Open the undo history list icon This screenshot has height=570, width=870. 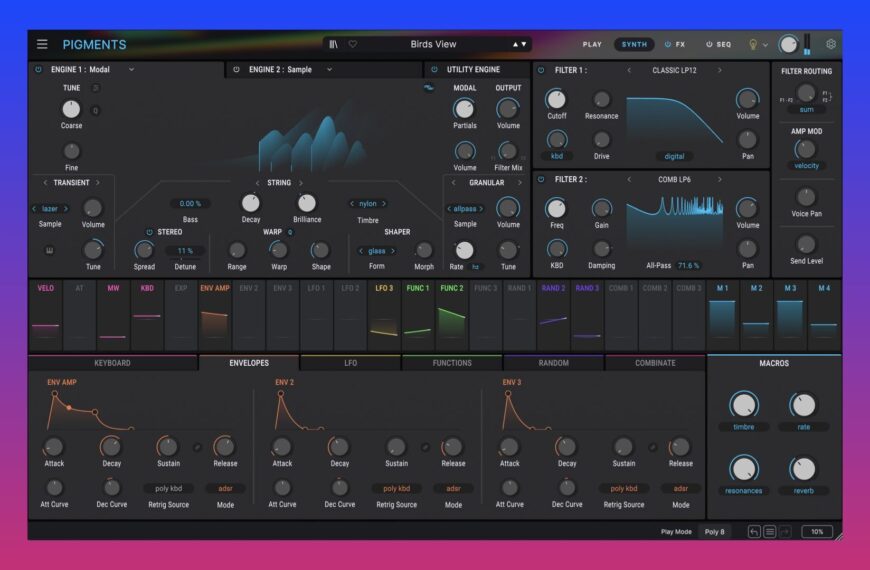(770, 532)
